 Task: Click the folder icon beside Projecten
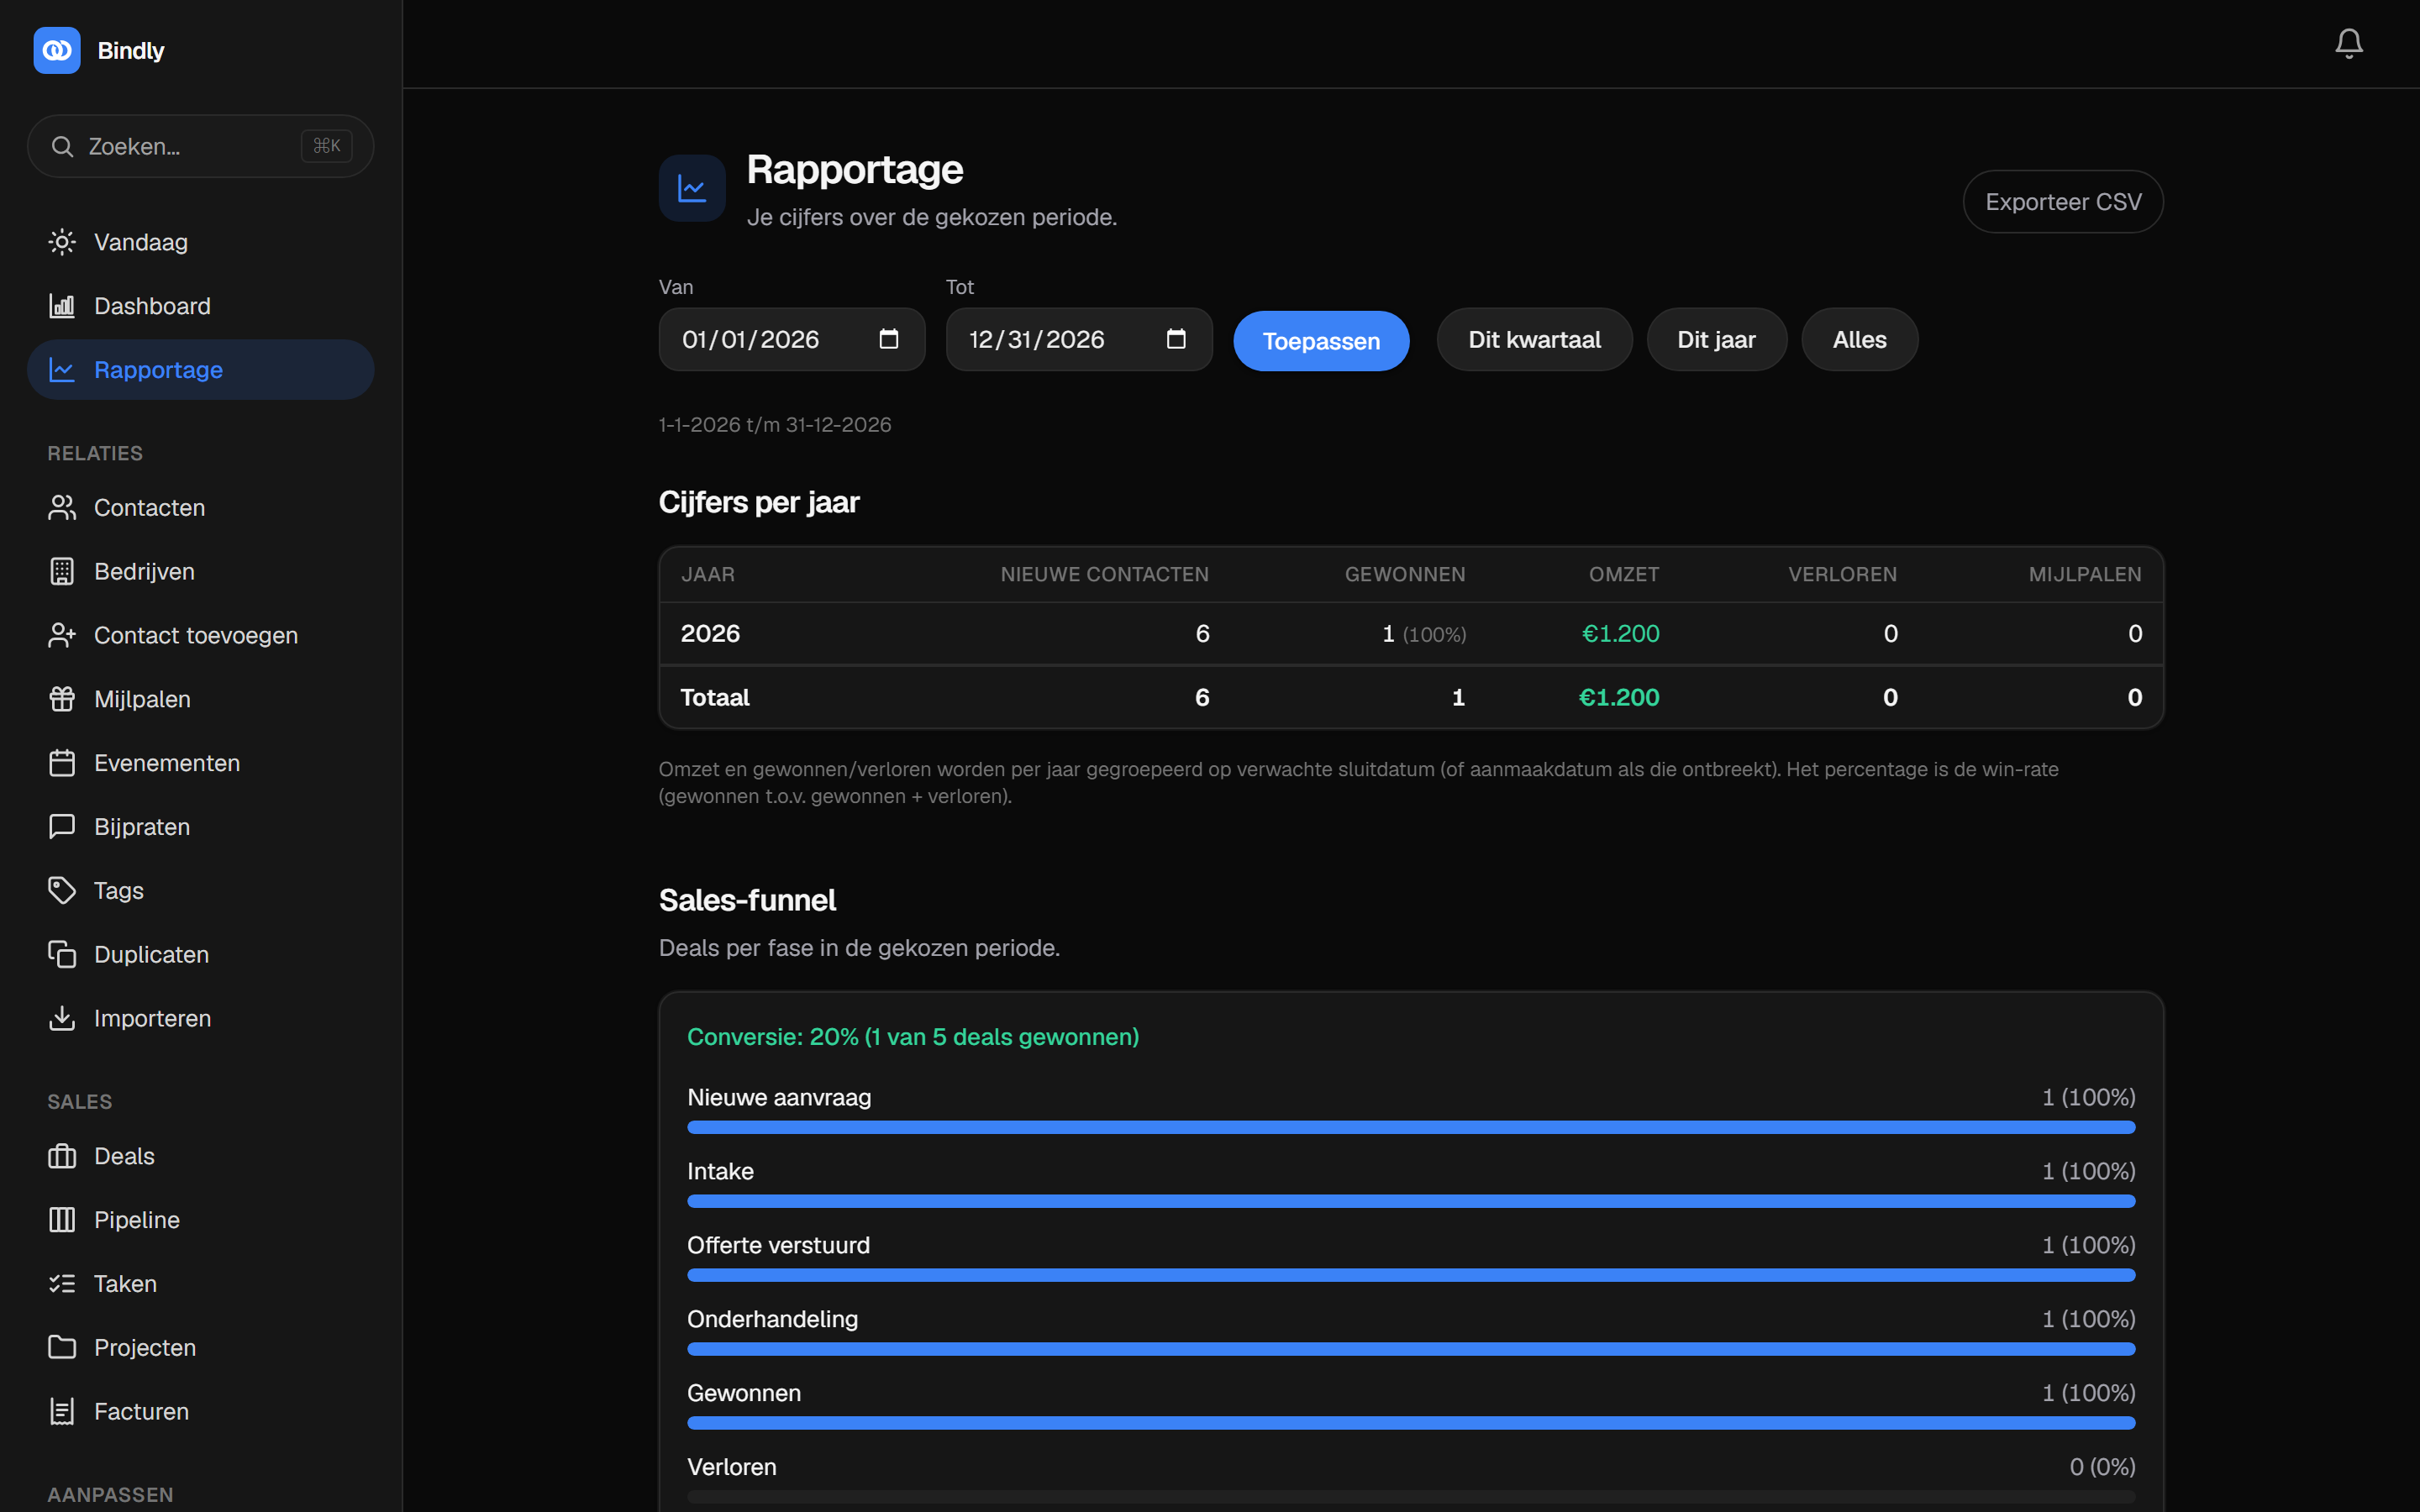tap(62, 1348)
